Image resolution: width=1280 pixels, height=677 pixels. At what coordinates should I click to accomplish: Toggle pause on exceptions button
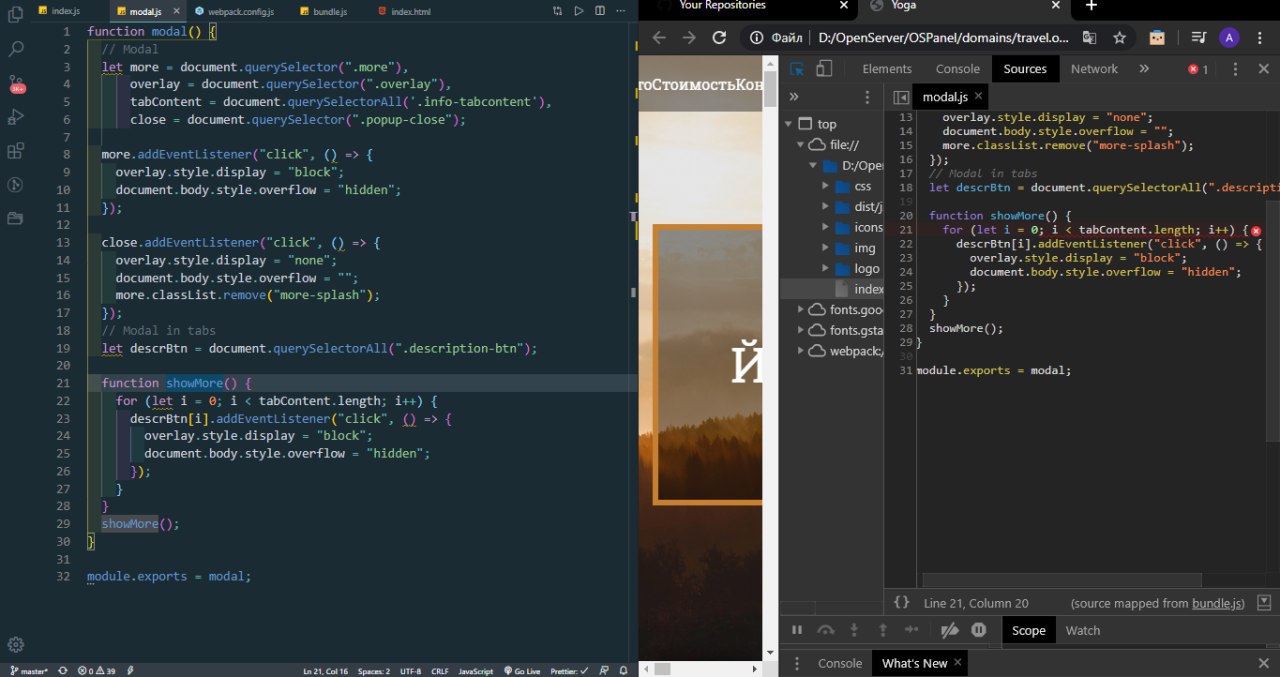(x=979, y=630)
